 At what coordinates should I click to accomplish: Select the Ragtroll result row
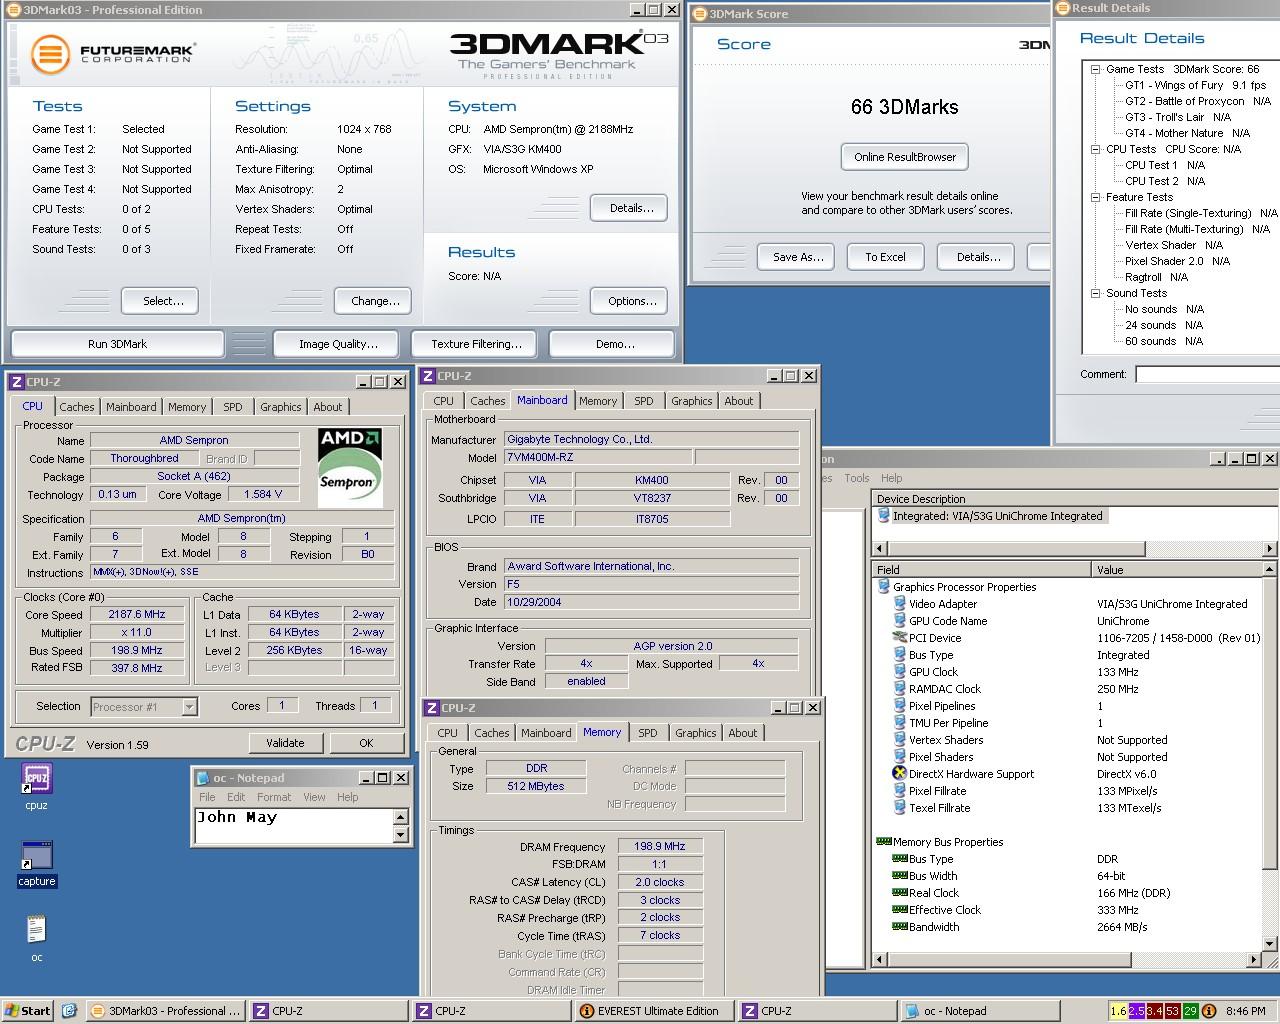1156,277
